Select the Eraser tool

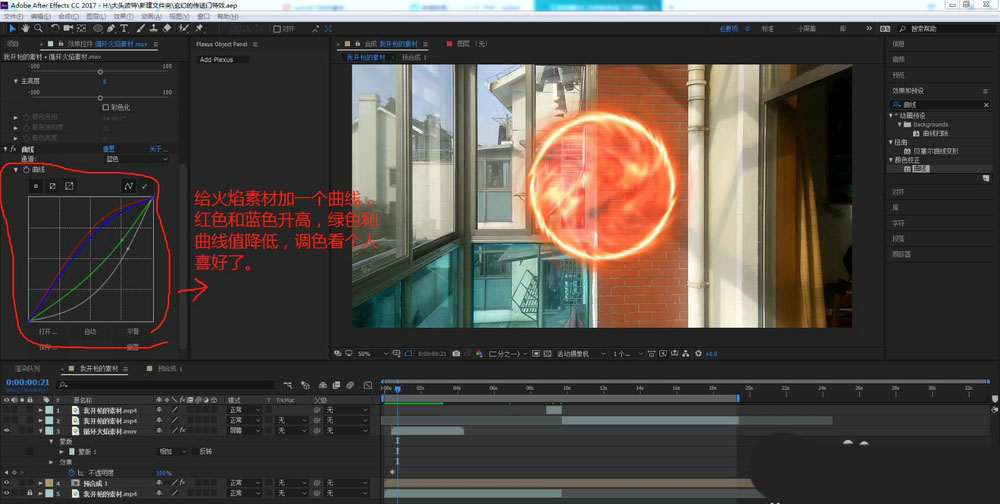pyautogui.click(x=168, y=29)
